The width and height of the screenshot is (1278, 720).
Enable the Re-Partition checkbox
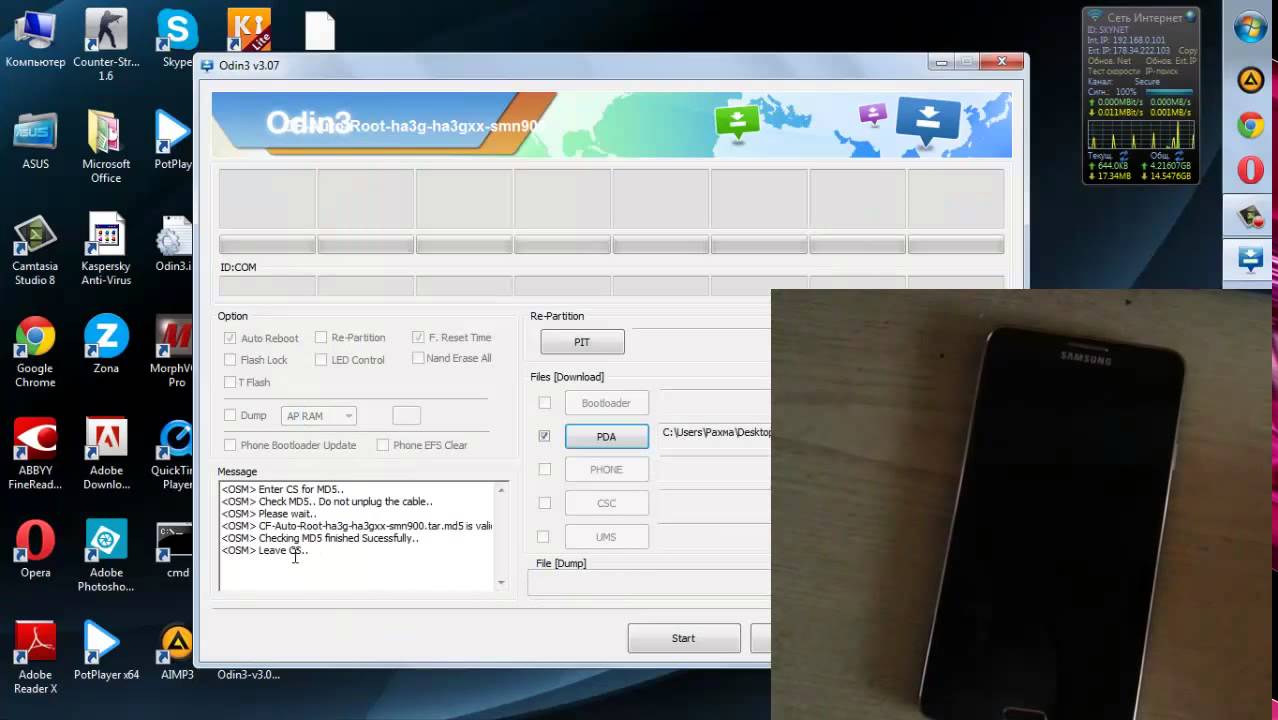321,337
